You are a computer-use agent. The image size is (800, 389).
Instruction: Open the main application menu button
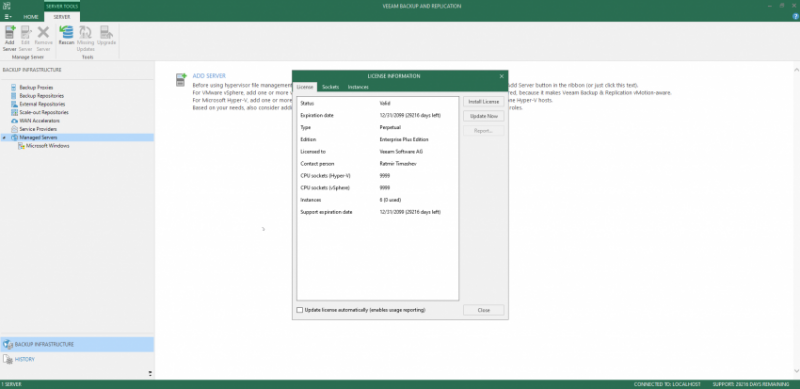(8, 17)
